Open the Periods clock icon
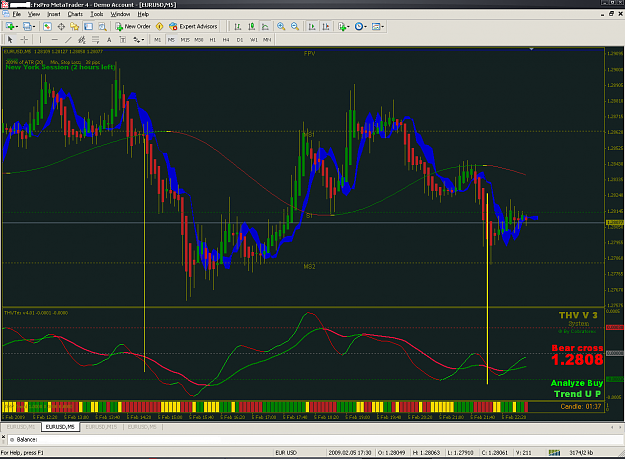 click(x=359, y=26)
